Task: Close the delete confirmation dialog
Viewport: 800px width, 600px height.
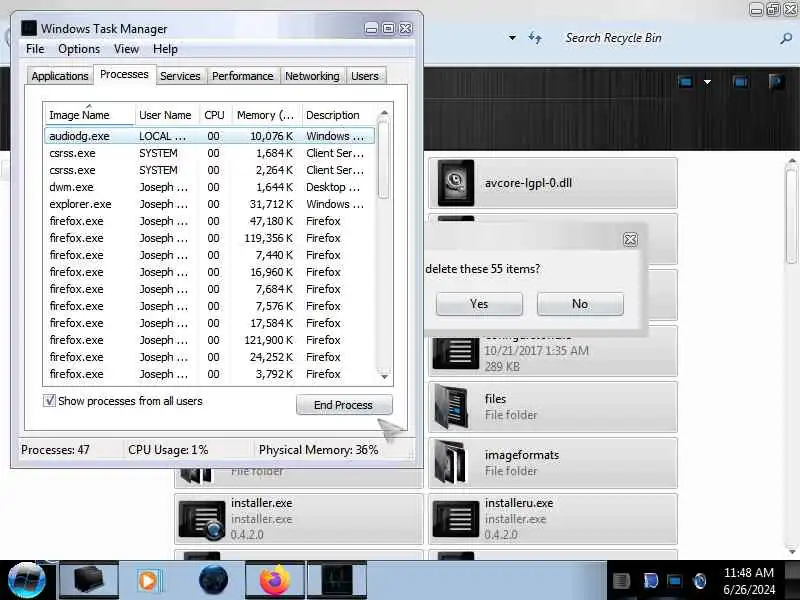Action: click(630, 239)
